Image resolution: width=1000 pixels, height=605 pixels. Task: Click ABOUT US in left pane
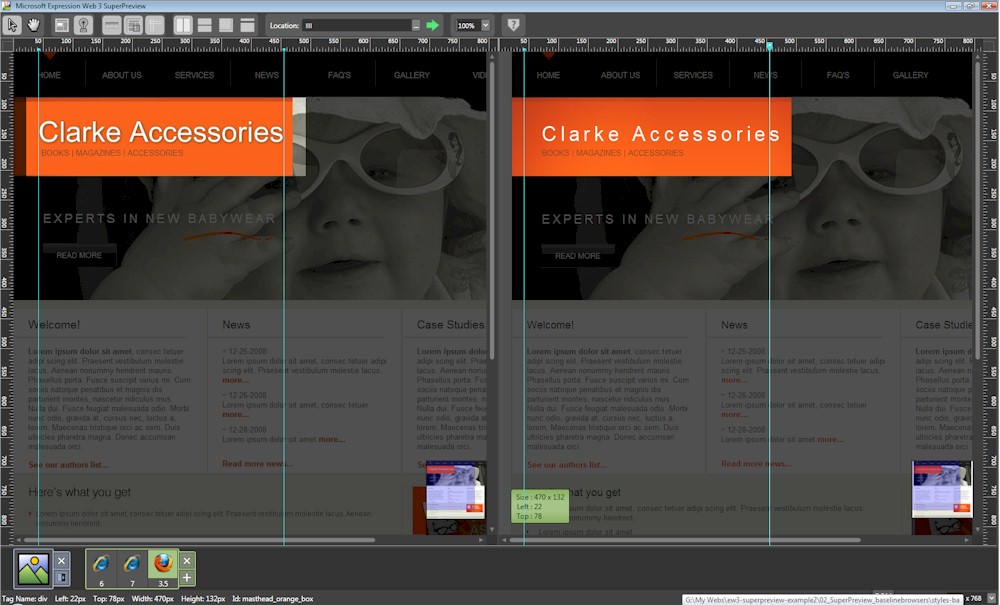tap(122, 75)
